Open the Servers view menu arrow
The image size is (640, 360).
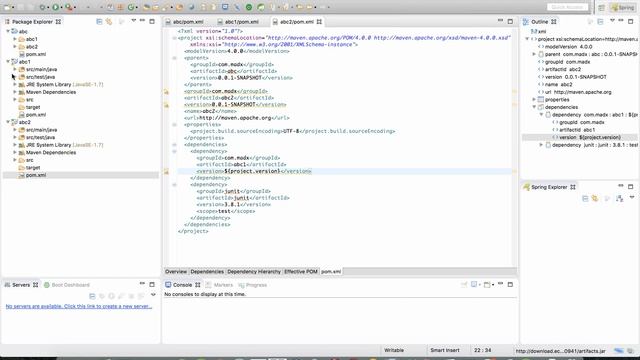[153, 295]
